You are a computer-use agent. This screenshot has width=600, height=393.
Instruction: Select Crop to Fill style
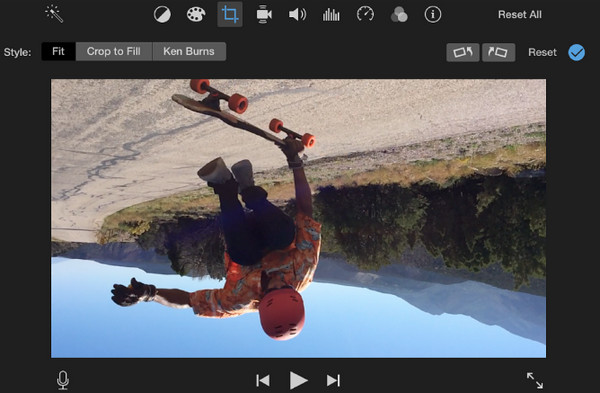point(114,51)
